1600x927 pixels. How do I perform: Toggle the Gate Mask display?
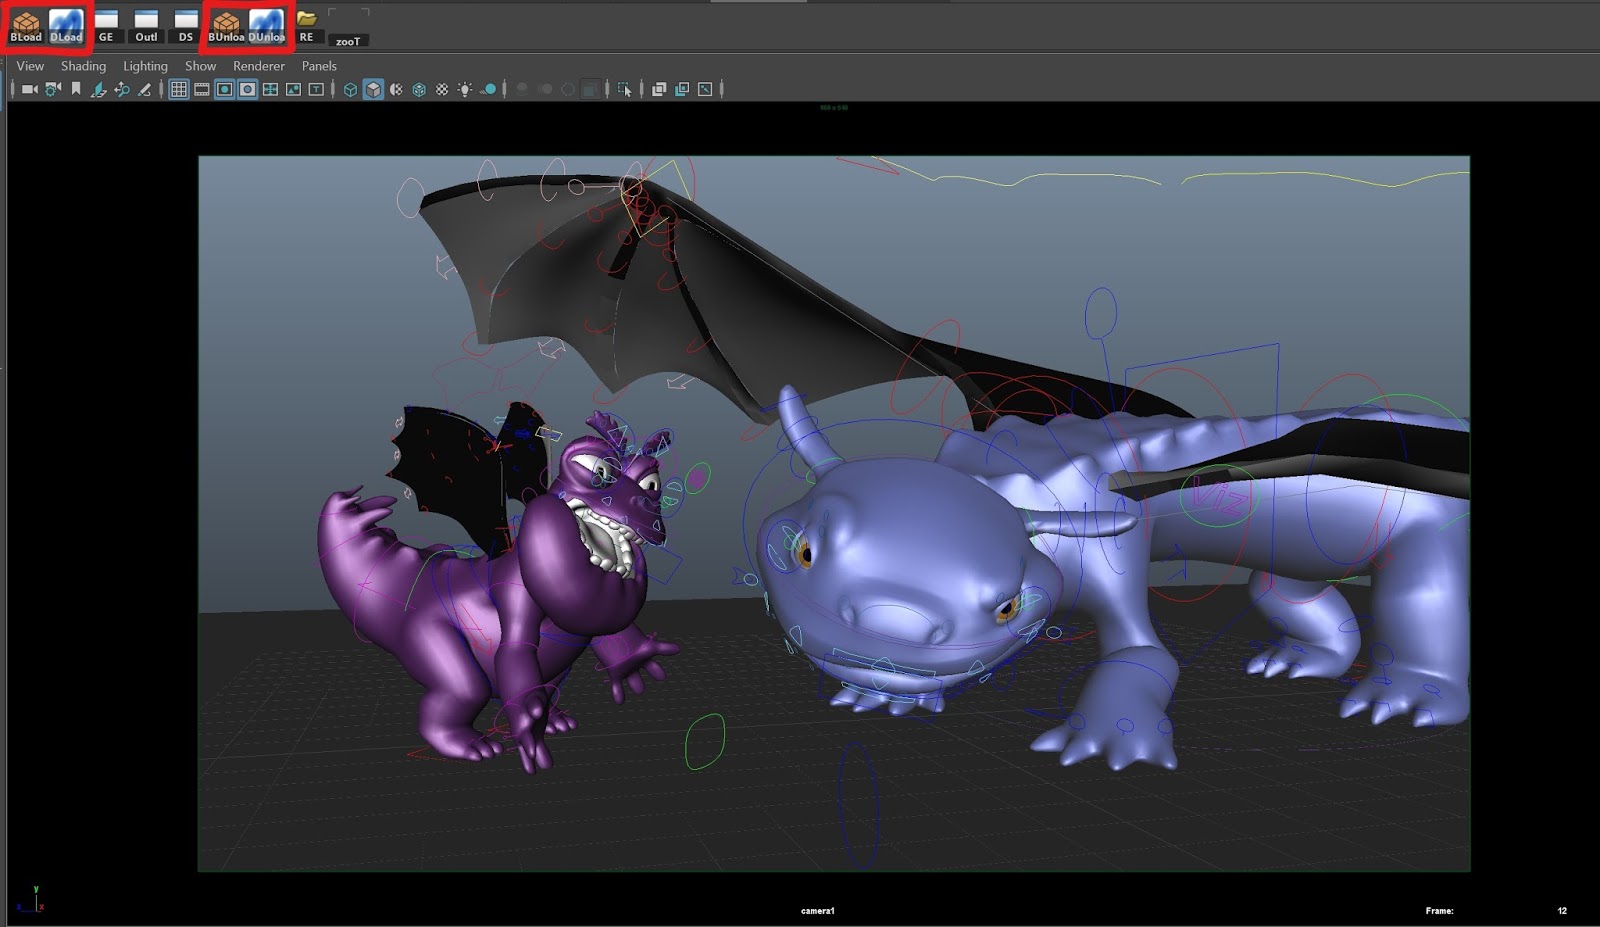point(248,89)
